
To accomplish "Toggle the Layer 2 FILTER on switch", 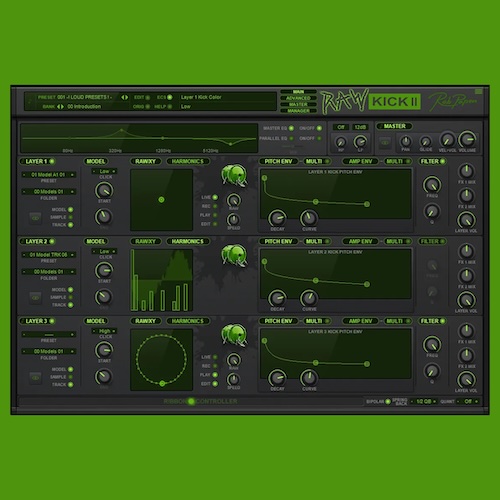I will click(442, 241).
